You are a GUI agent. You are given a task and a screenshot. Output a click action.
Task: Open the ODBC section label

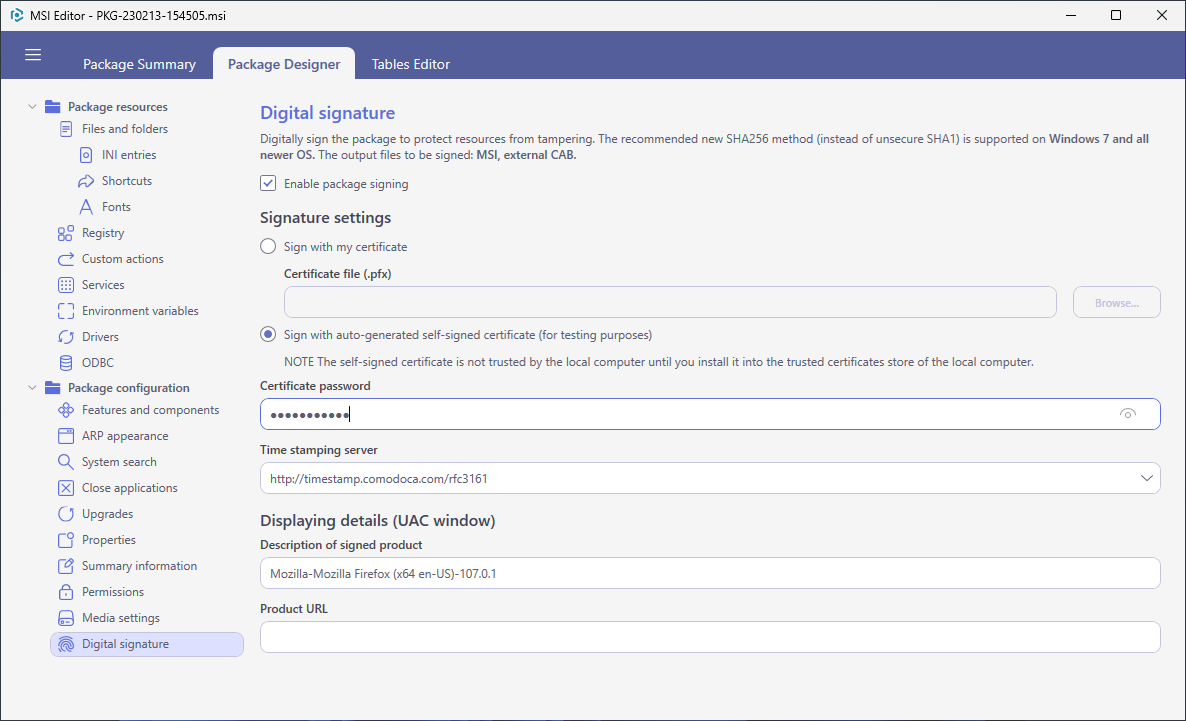click(98, 363)
